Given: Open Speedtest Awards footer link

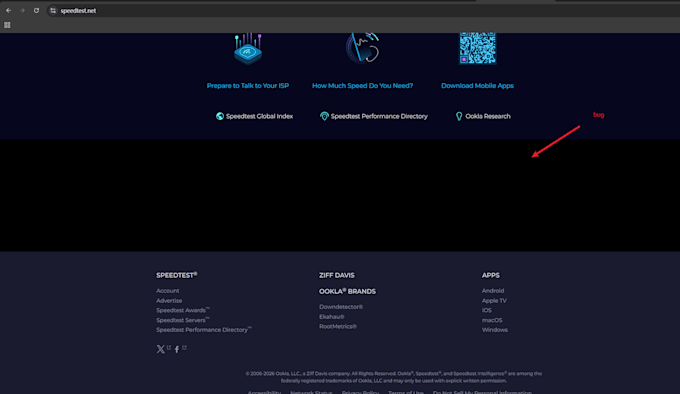Looking at the screenshot, I should tap(183, 310).
